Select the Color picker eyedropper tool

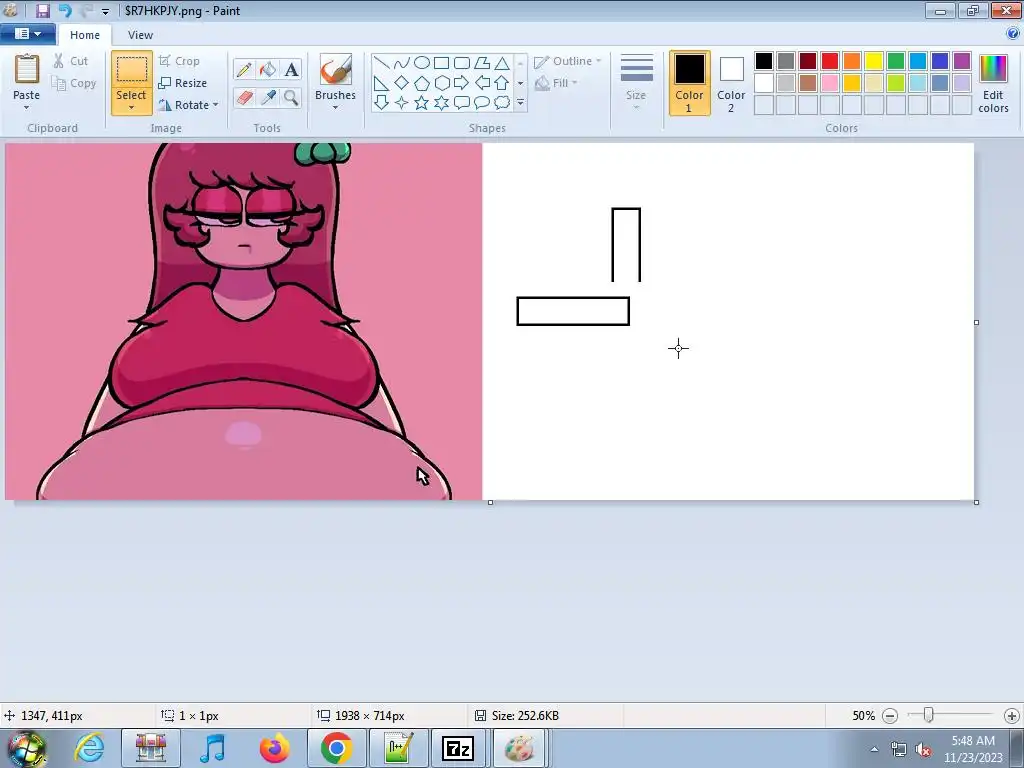click(x=268, y=98)
